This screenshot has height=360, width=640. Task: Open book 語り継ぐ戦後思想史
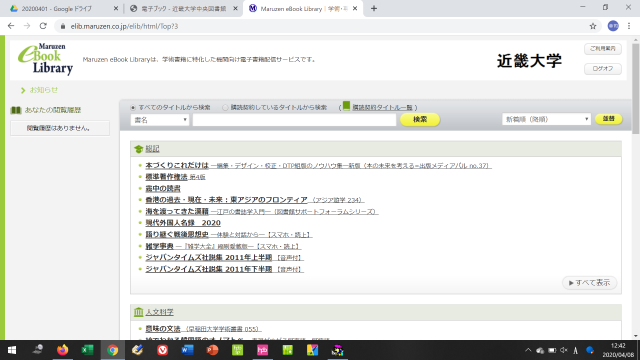pos(229,235)
